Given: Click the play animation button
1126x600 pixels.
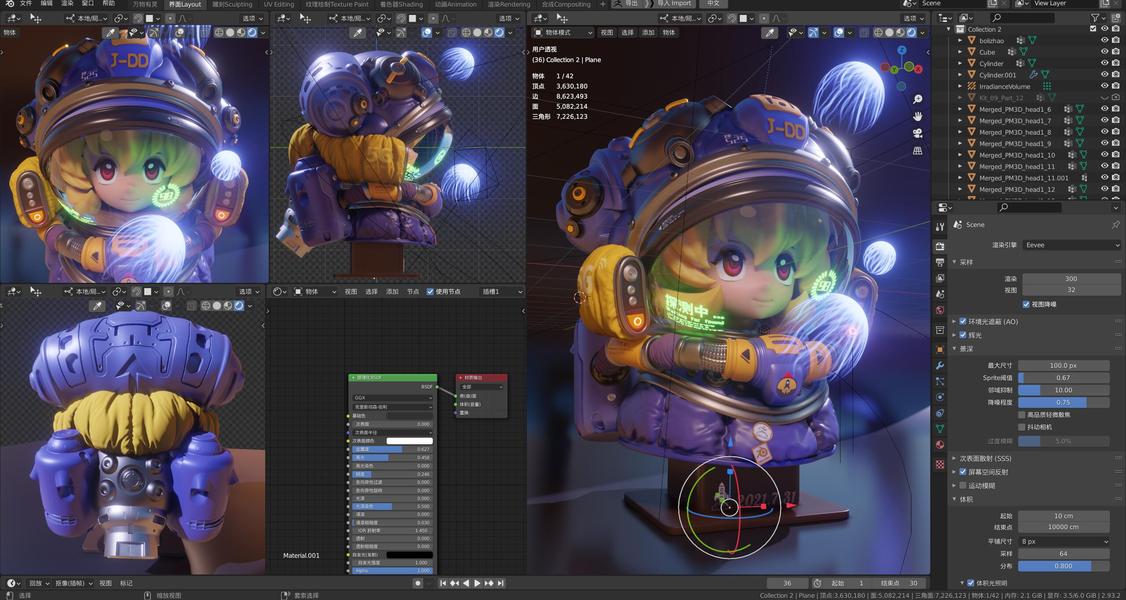Looking at the screenshot, I should [478, 583].
